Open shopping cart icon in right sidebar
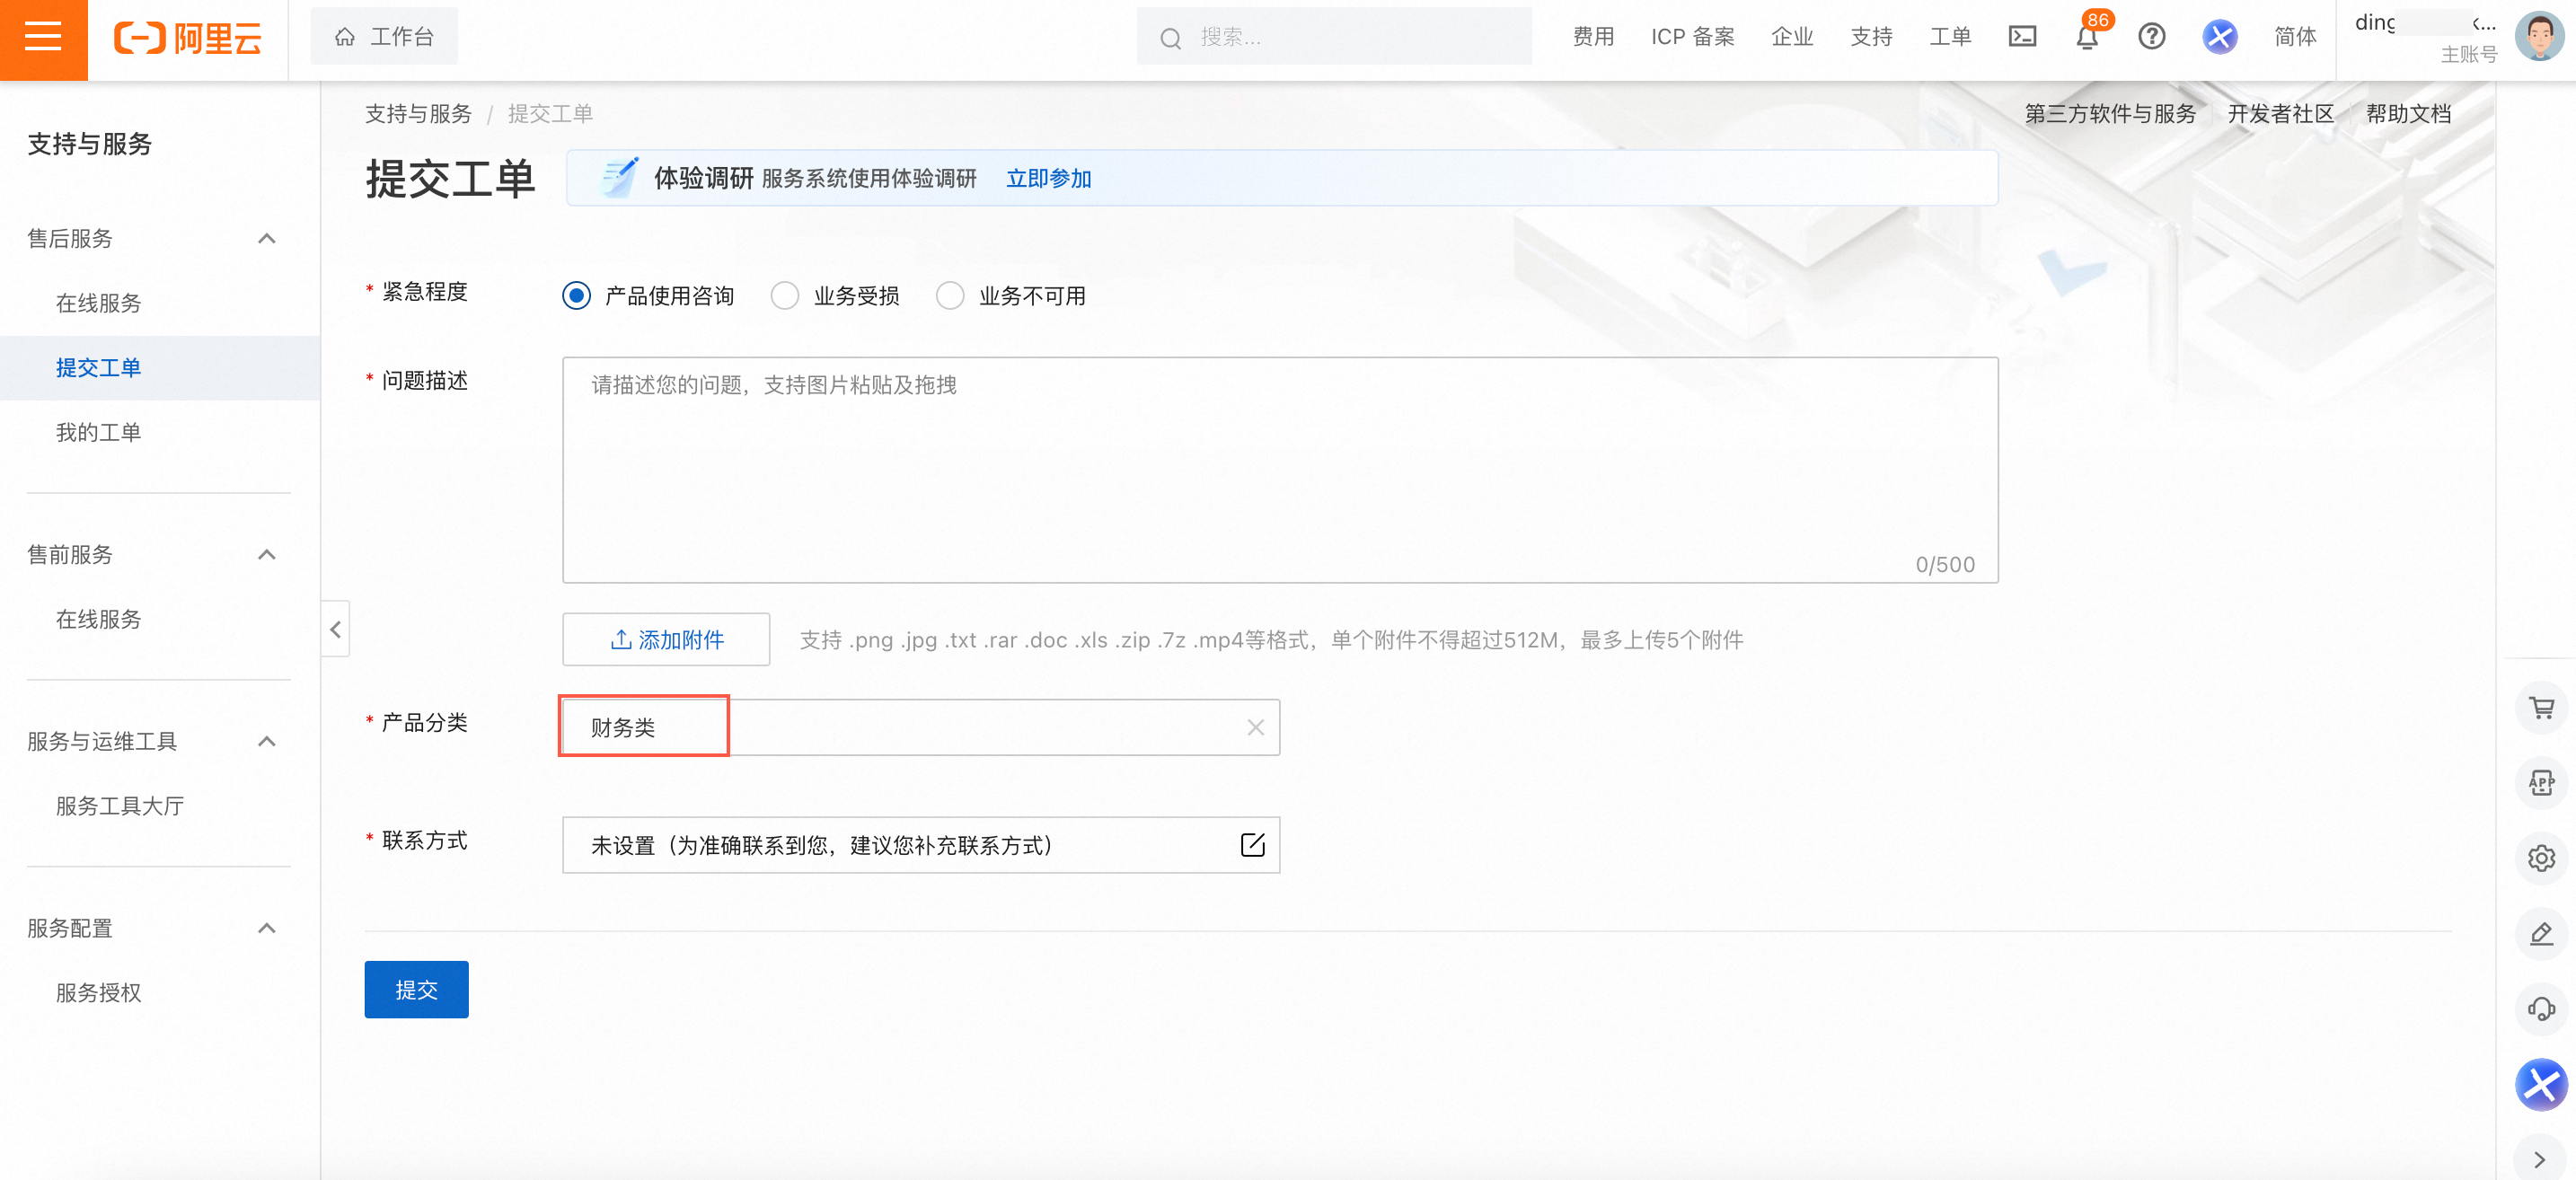The width and height of the screenshot is (2576, 1180). pos(2541,708)
